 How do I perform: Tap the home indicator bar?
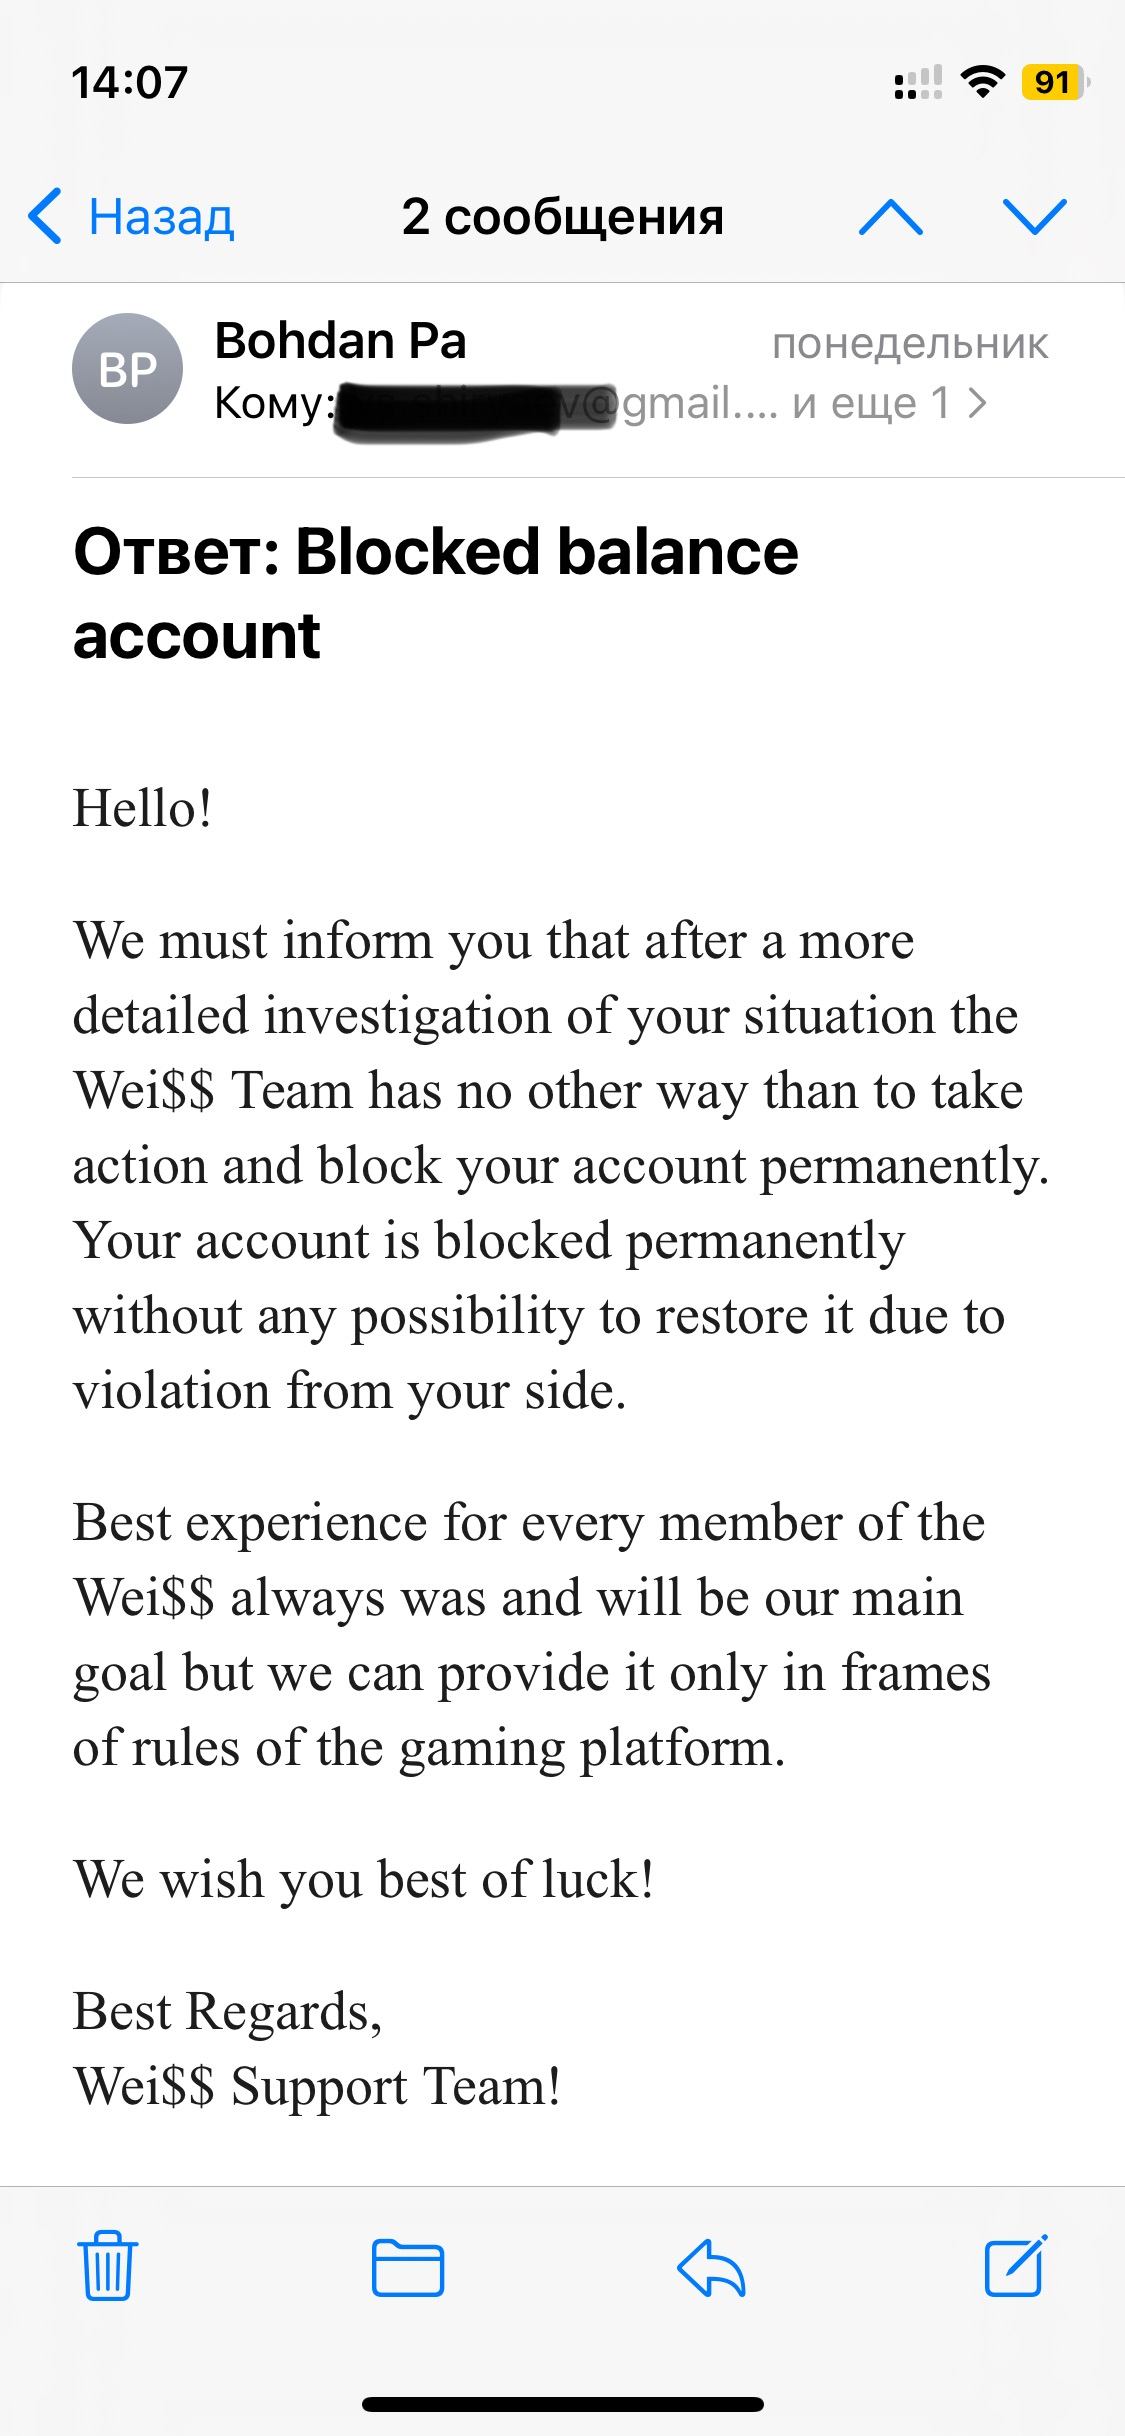click(x=562, y=2404)
